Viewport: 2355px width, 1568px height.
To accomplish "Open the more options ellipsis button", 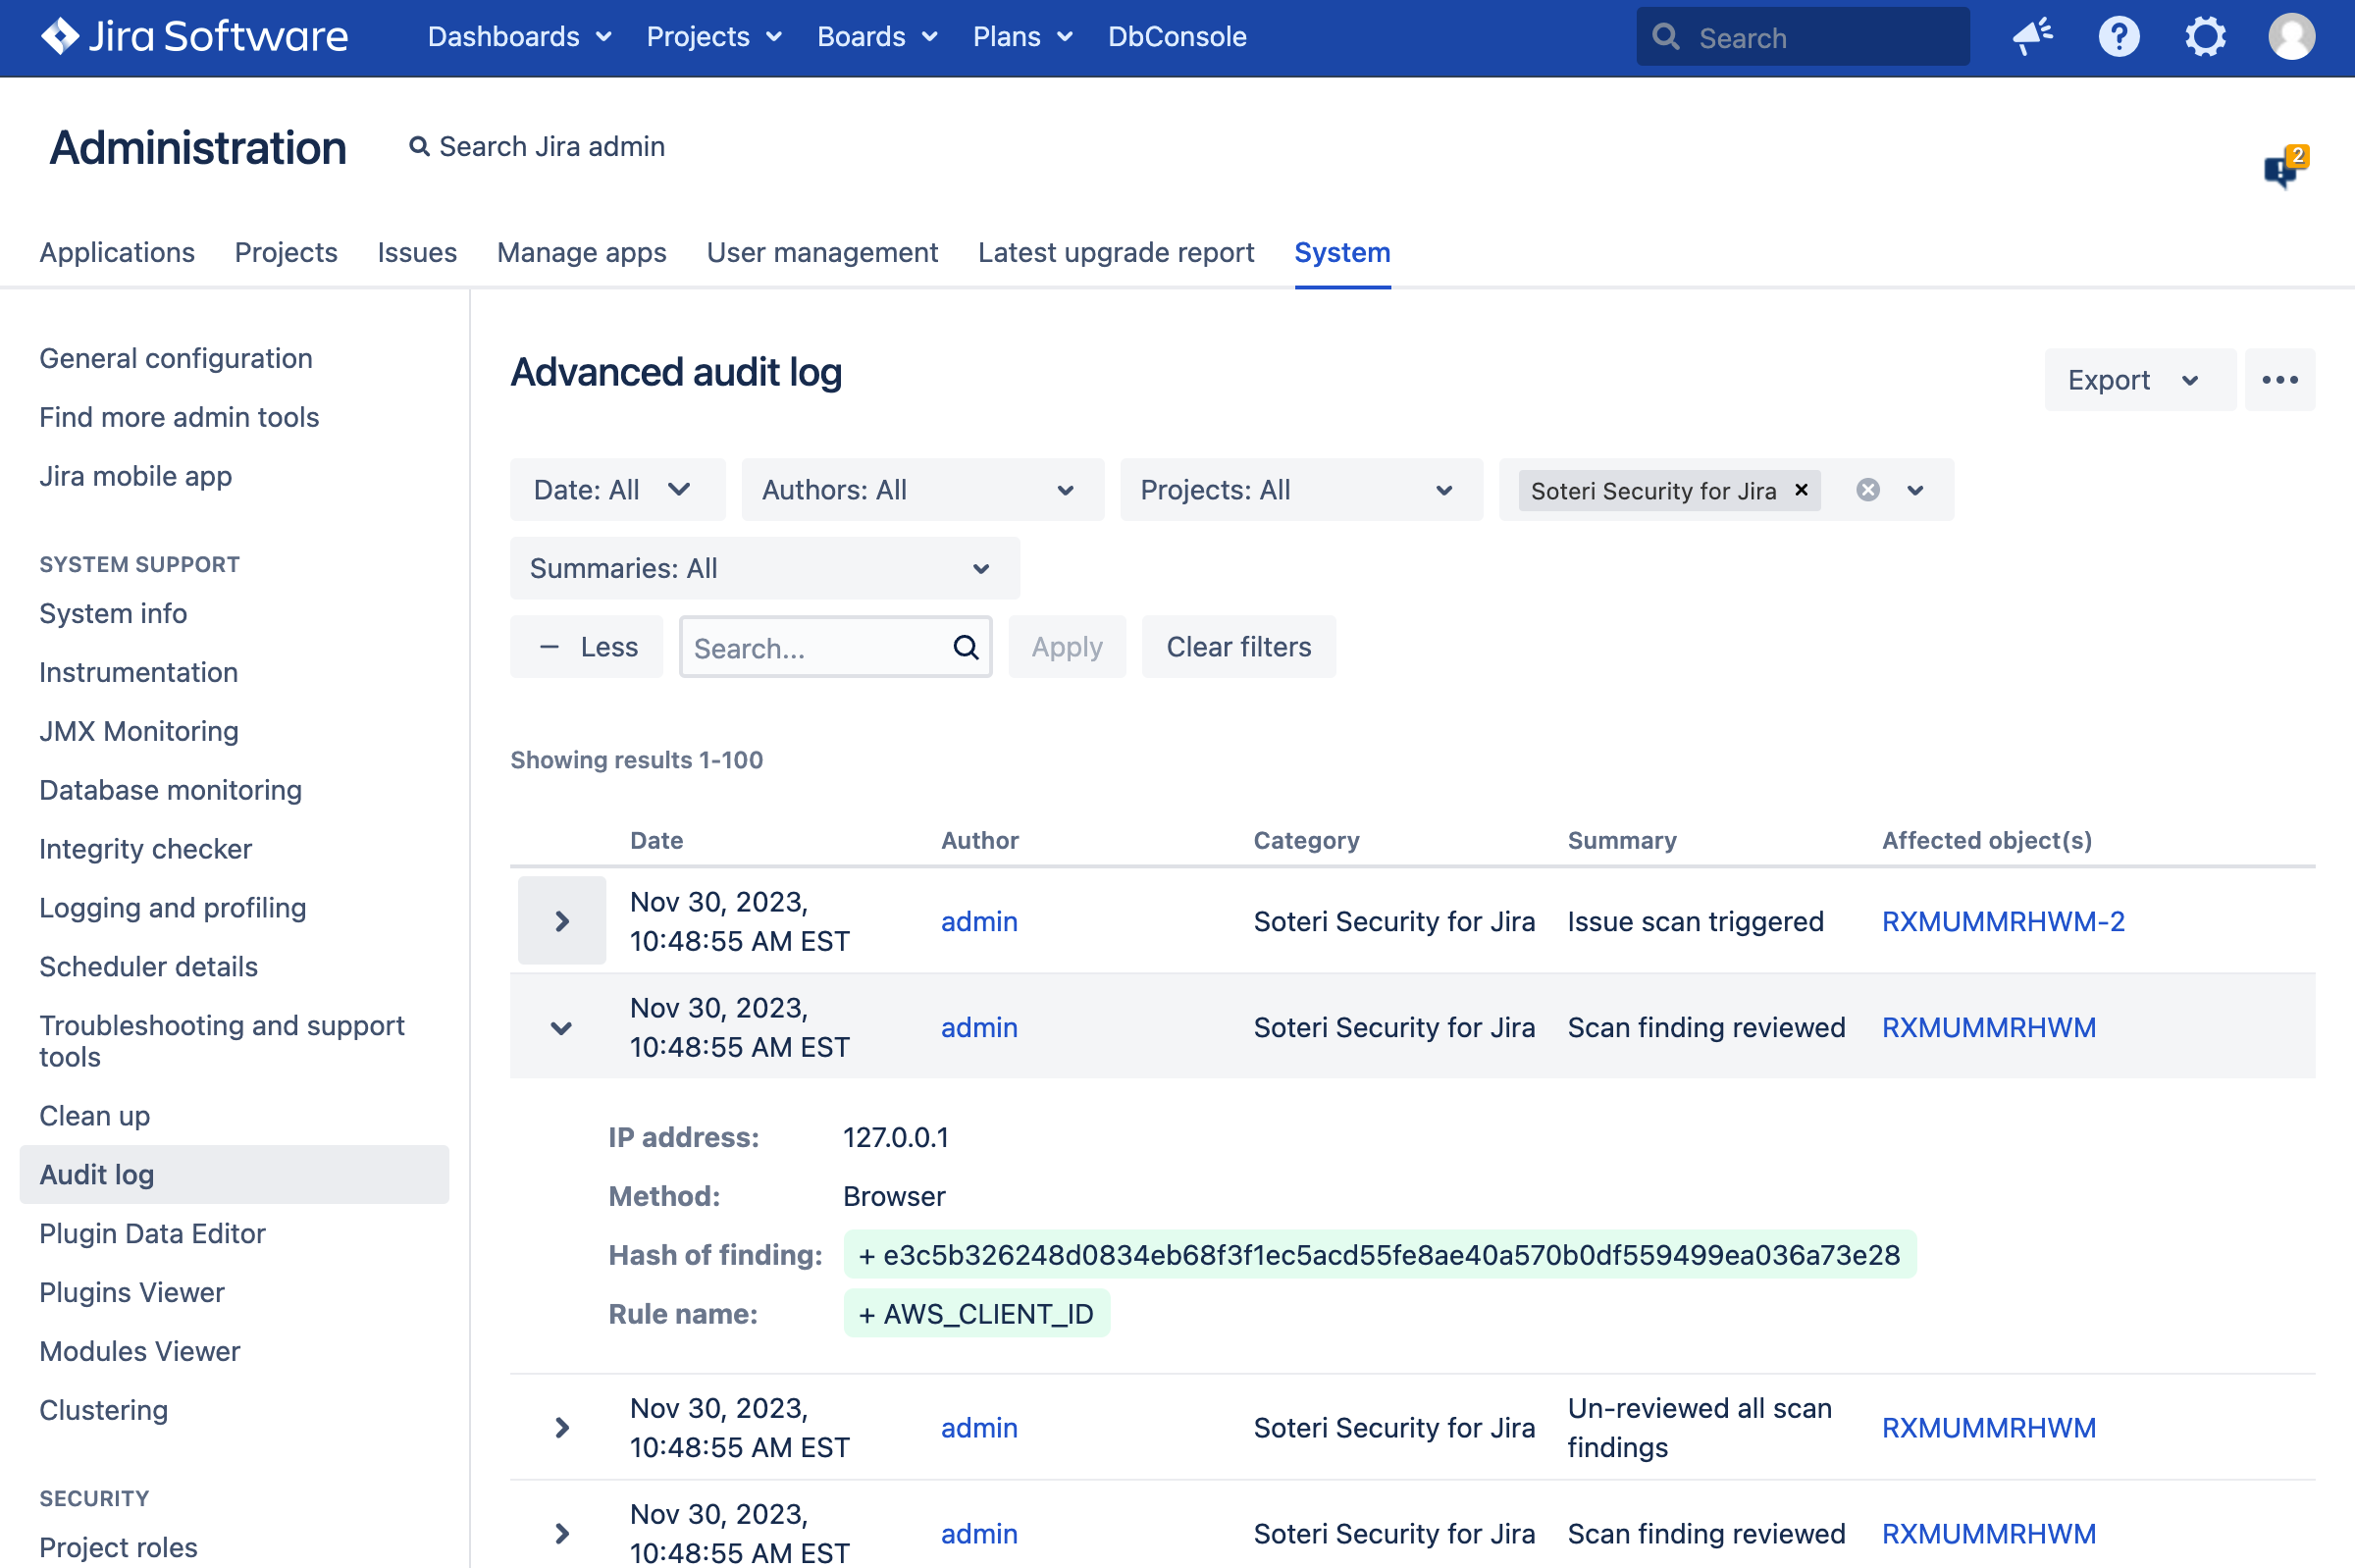I will click(x=2279, y=380).
